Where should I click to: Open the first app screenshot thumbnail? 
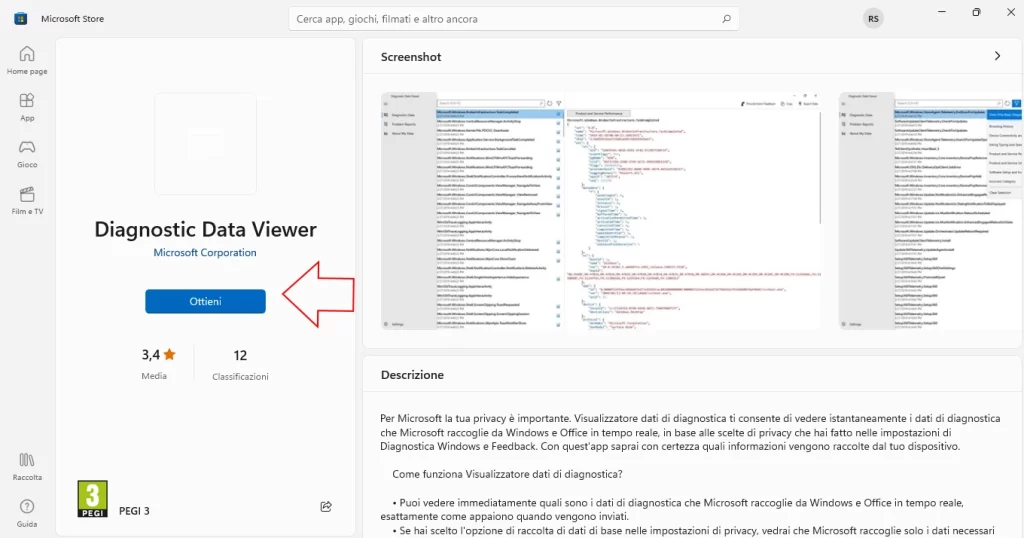[601, 211]
